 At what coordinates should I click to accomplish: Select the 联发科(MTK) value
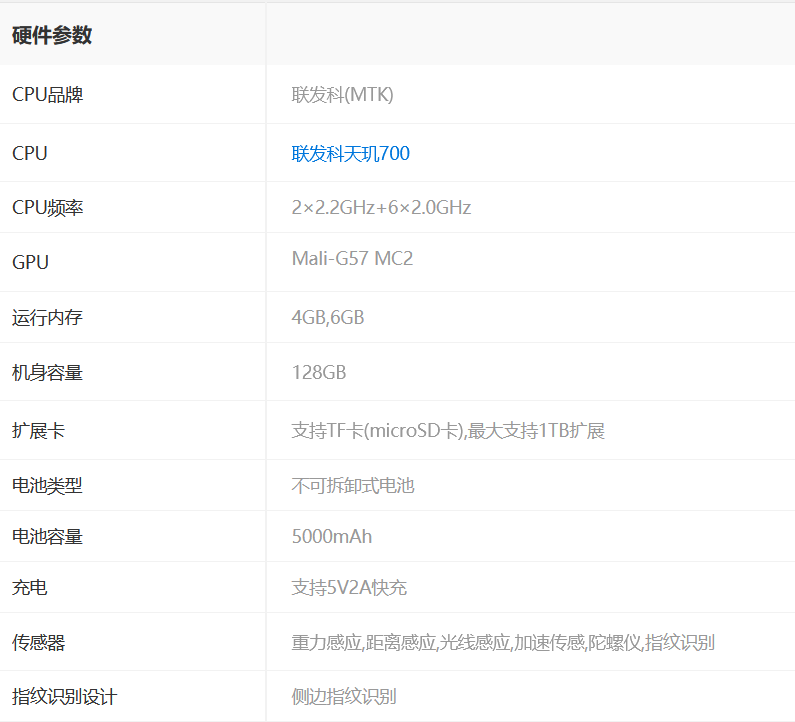tap(342, 95)
